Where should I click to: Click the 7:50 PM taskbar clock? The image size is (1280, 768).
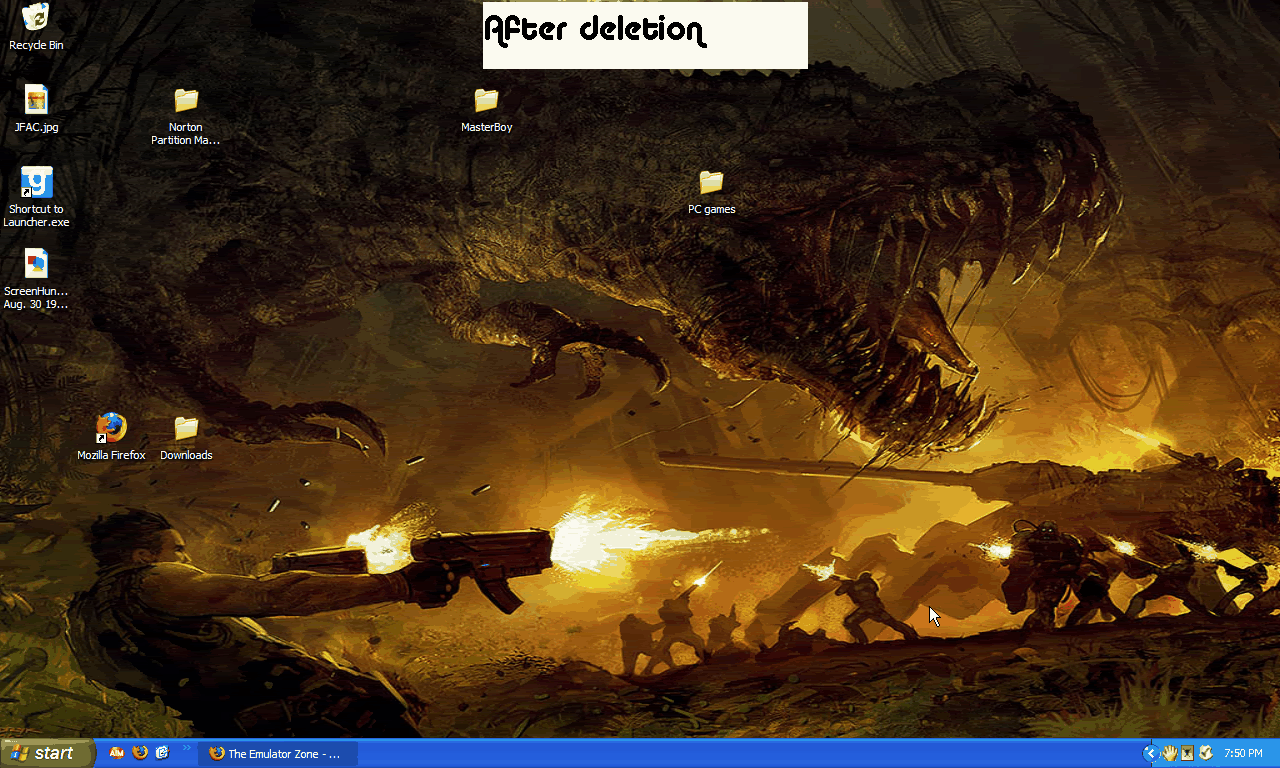coord(1243,754)
